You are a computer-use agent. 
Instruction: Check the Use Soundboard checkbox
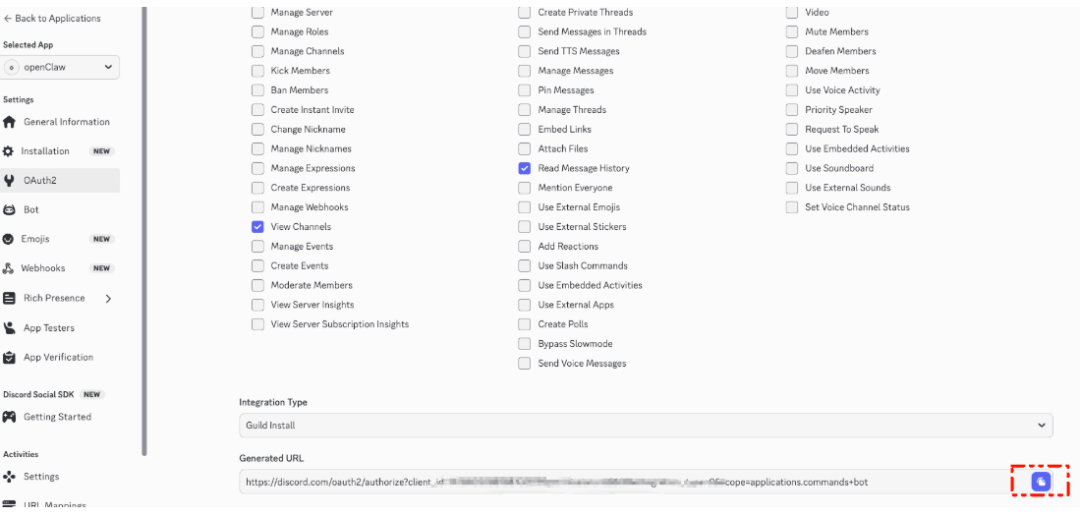coord(792,168)
